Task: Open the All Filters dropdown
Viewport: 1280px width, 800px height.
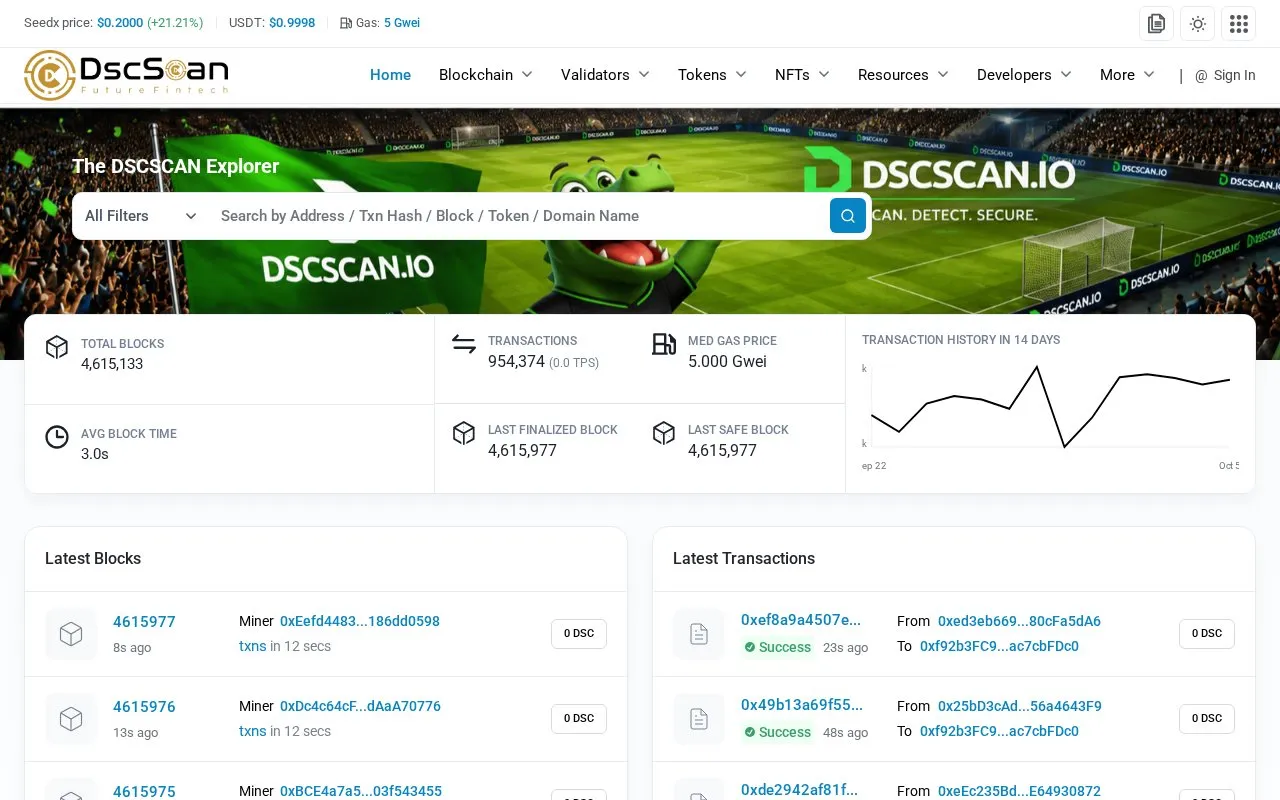Action: [x=140, y=216]
